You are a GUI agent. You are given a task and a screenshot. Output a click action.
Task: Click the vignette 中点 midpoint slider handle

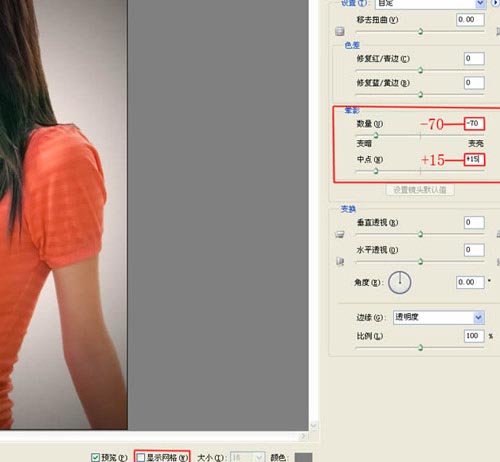pyautogui.click(x=376, y=171)
